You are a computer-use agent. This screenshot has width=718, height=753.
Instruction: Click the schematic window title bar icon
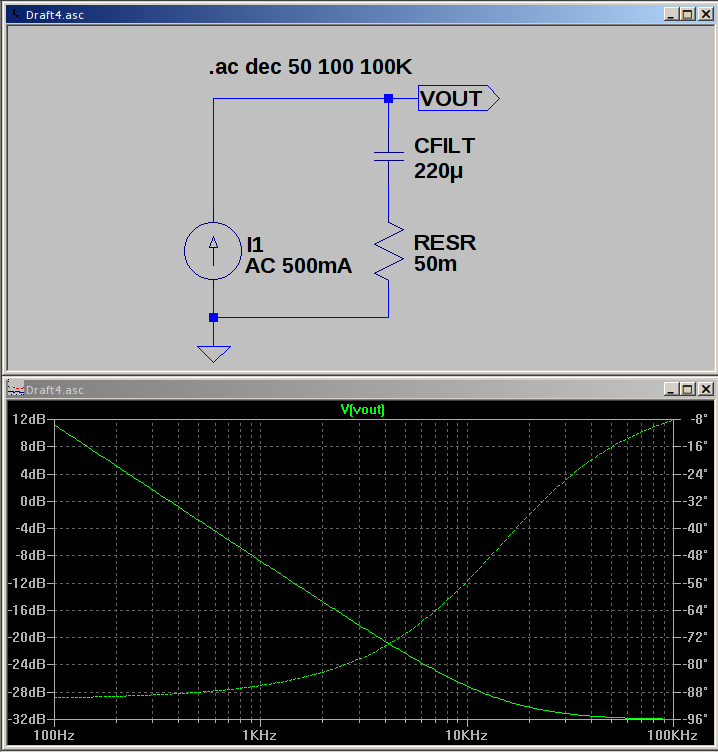[15, 14]
